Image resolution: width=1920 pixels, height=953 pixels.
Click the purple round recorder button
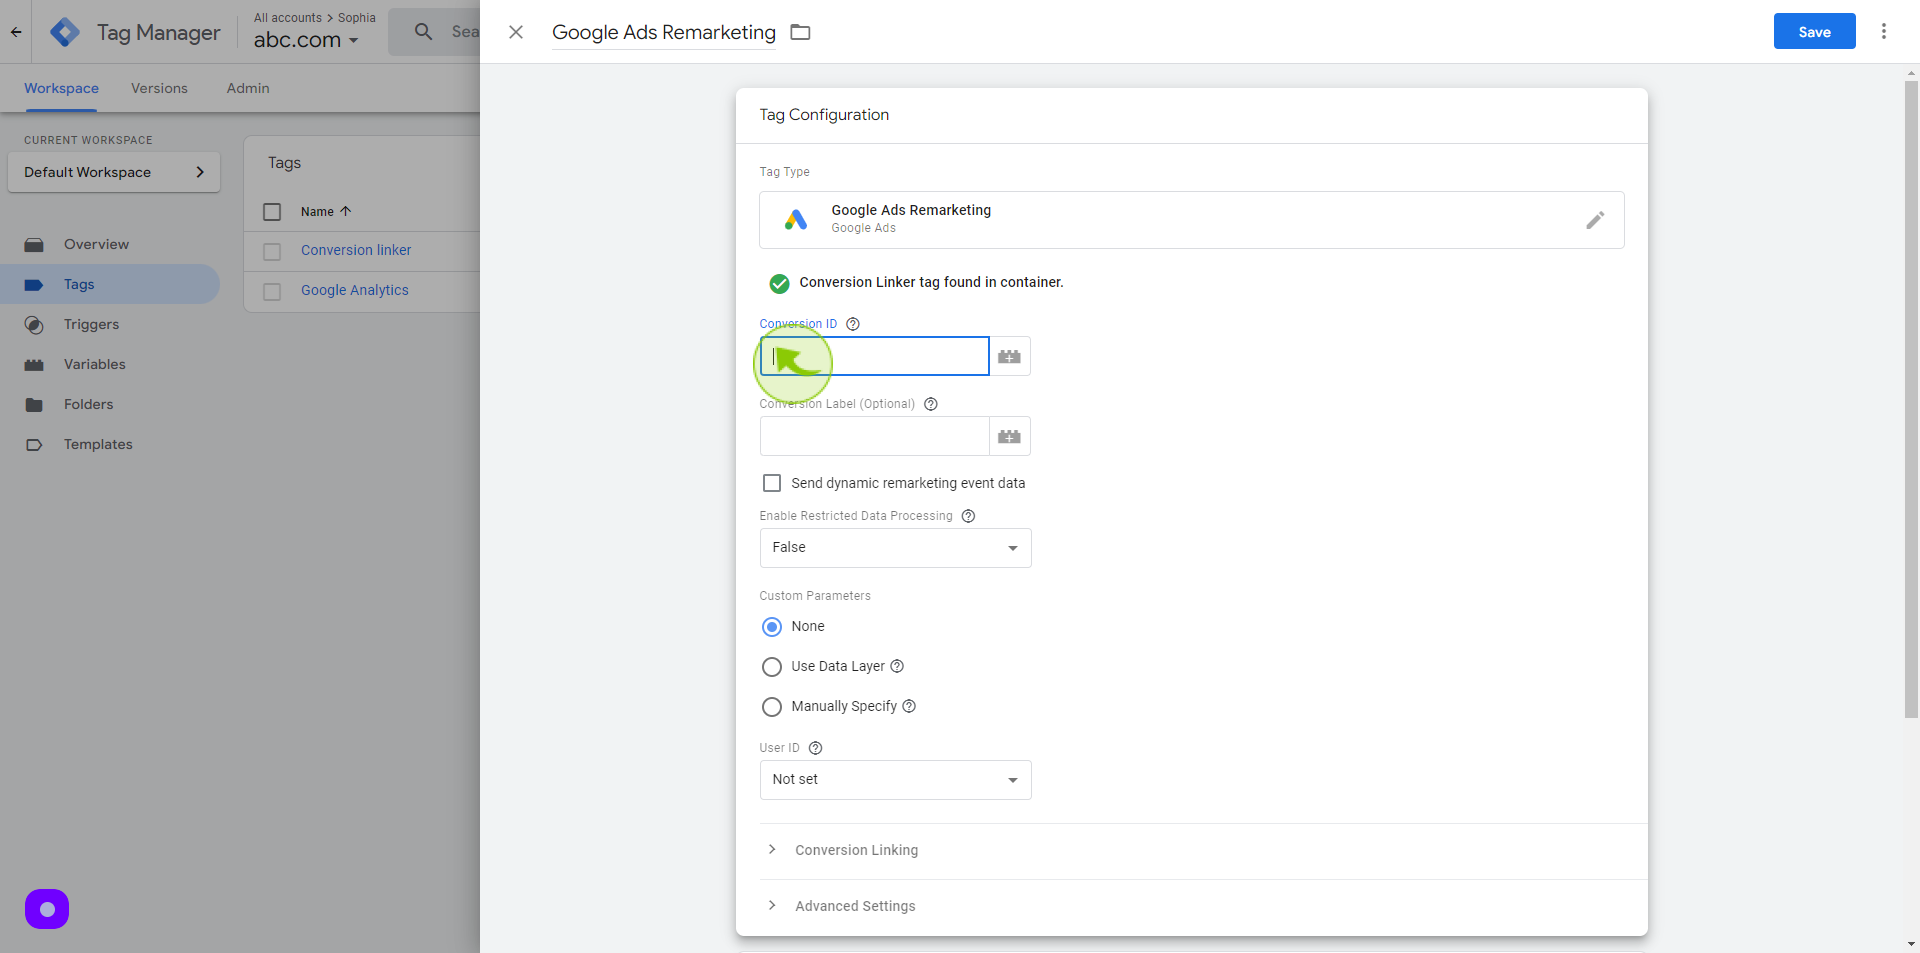point(47,909)
